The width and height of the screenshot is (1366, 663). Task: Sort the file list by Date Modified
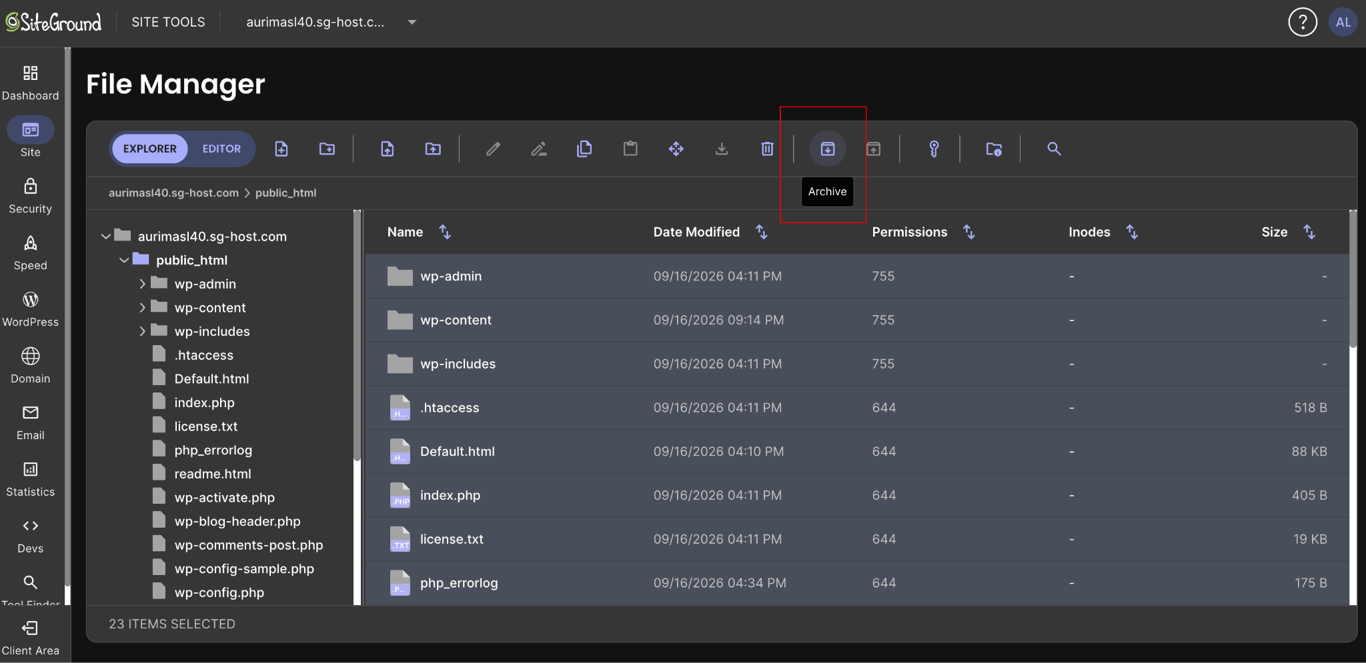pos(762,232)
